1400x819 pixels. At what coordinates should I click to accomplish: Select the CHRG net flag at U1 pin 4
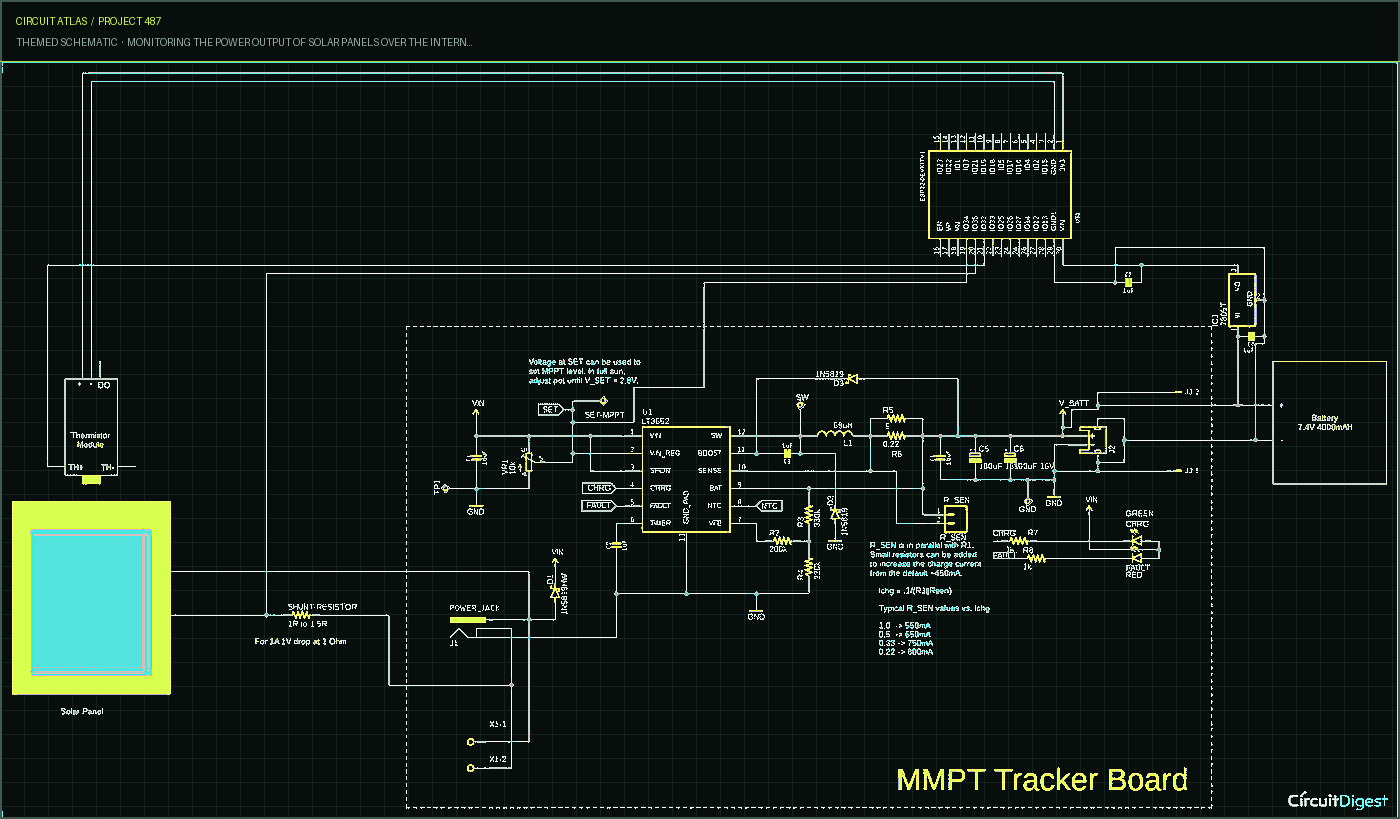pyautogui.click(x=600, y=488)
